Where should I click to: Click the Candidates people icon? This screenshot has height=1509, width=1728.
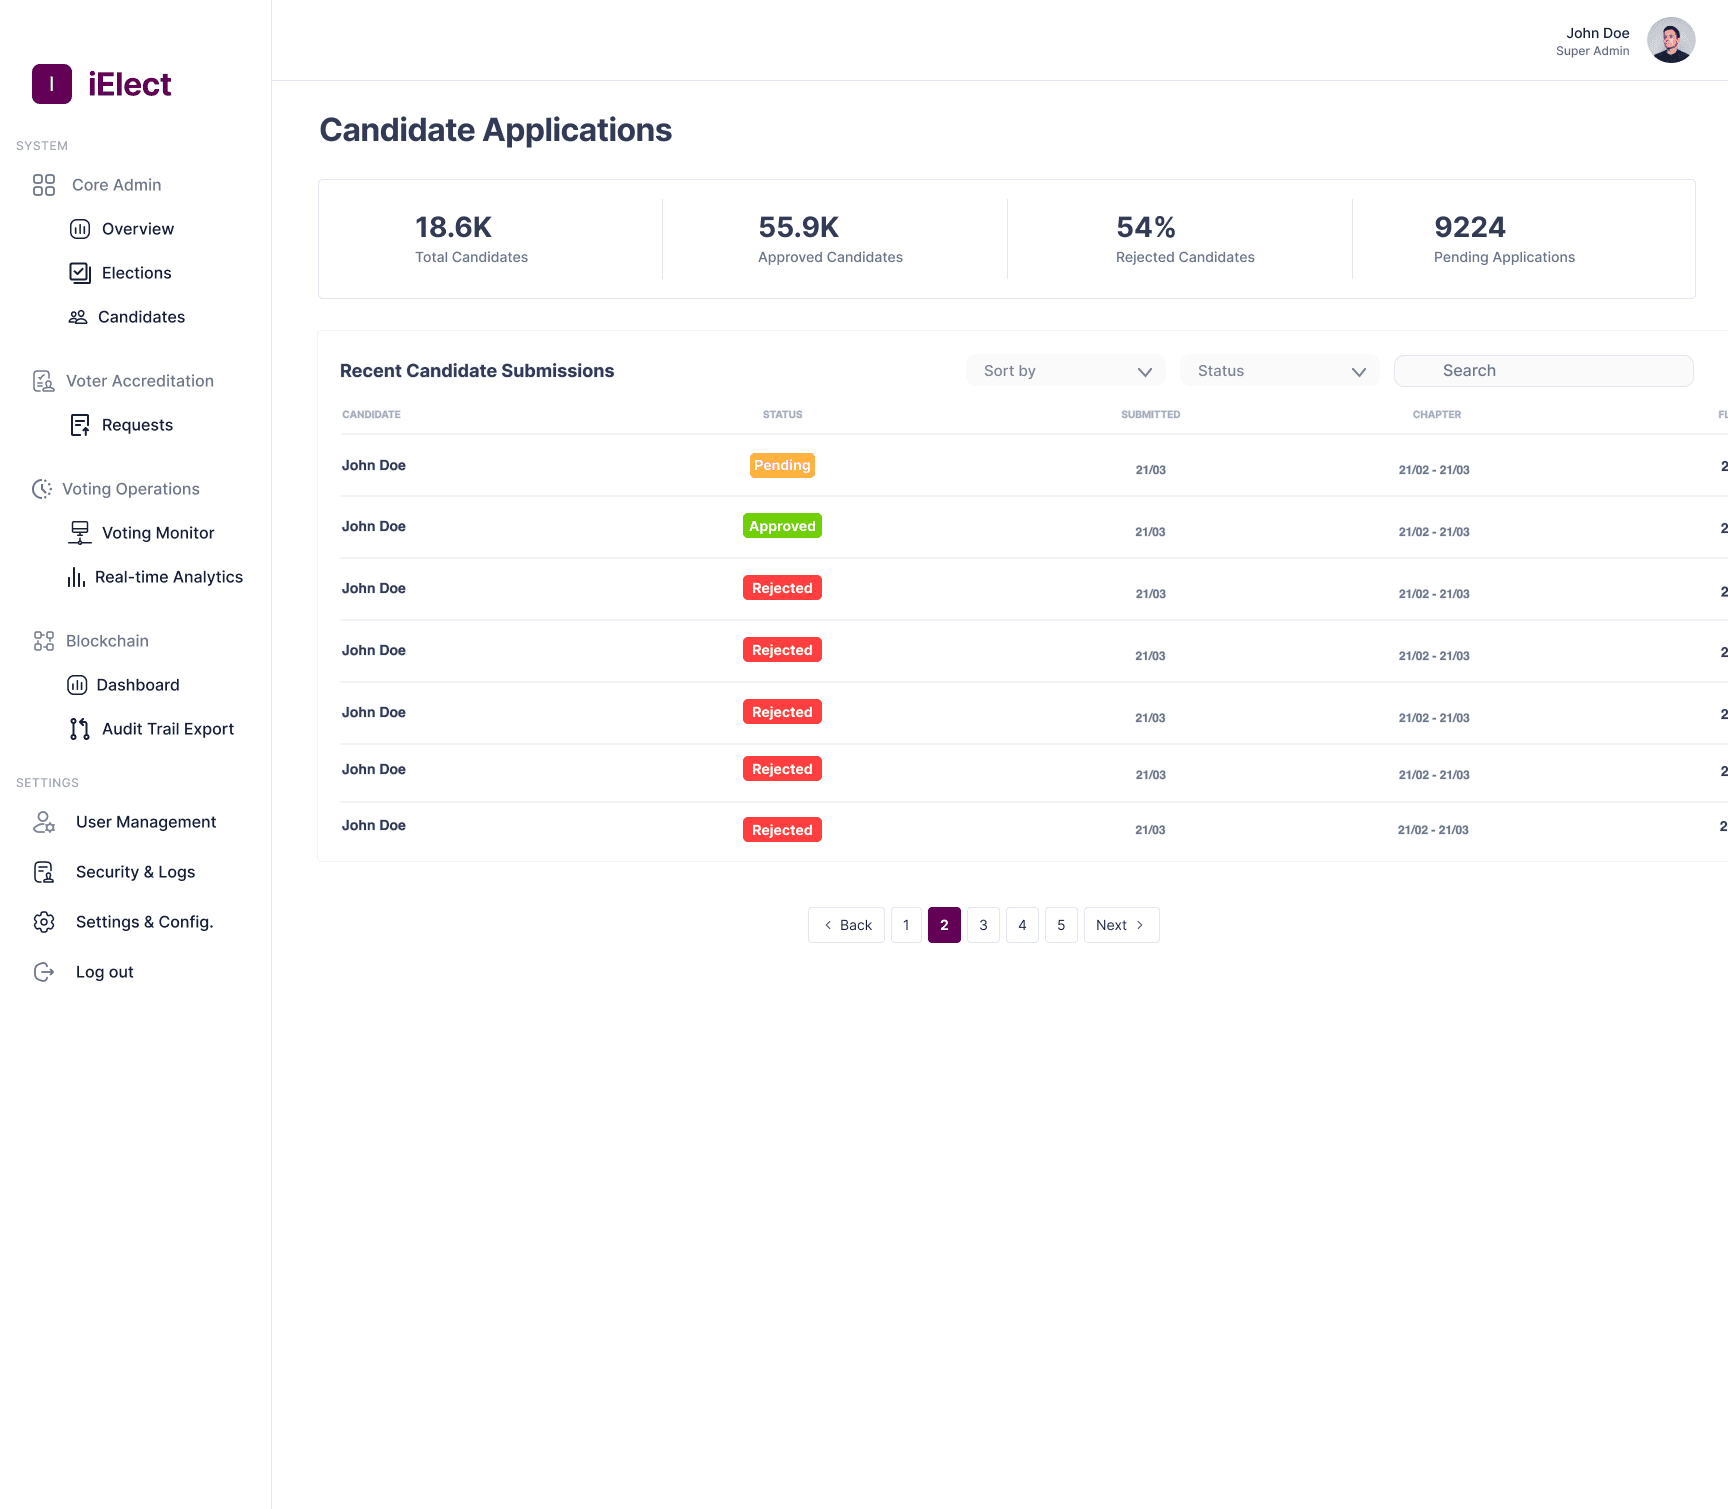coord(78,317)
